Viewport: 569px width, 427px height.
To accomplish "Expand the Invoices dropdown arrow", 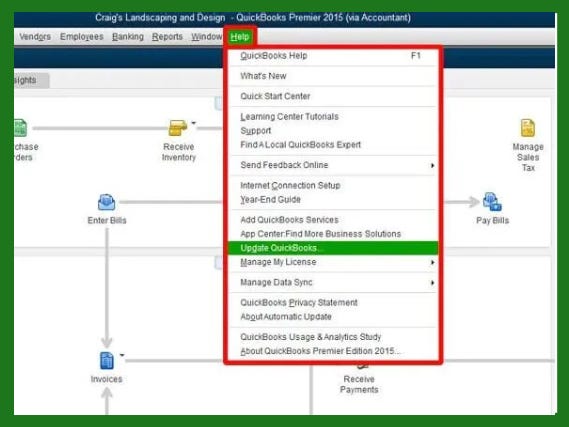I will pos(122,355).
